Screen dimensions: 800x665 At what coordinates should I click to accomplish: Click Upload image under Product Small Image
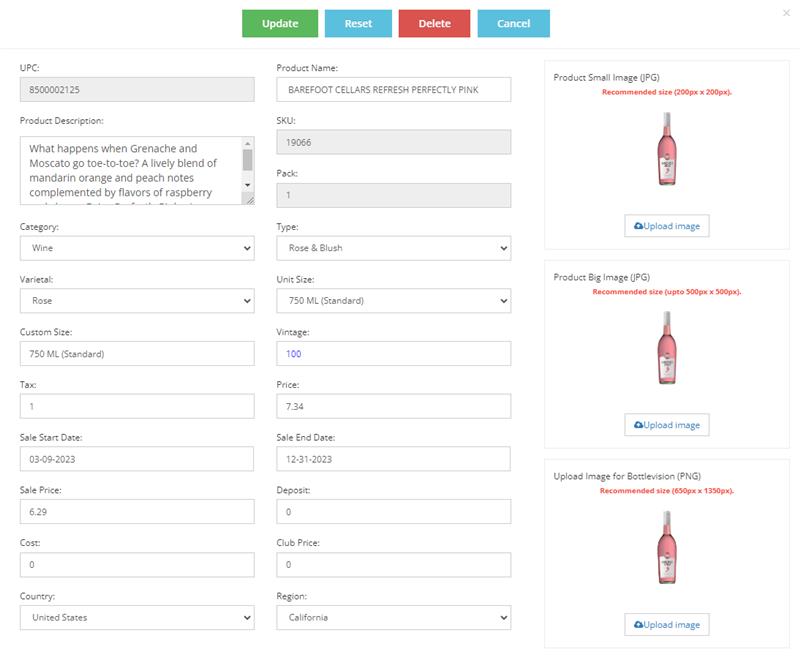coord(666,226)
